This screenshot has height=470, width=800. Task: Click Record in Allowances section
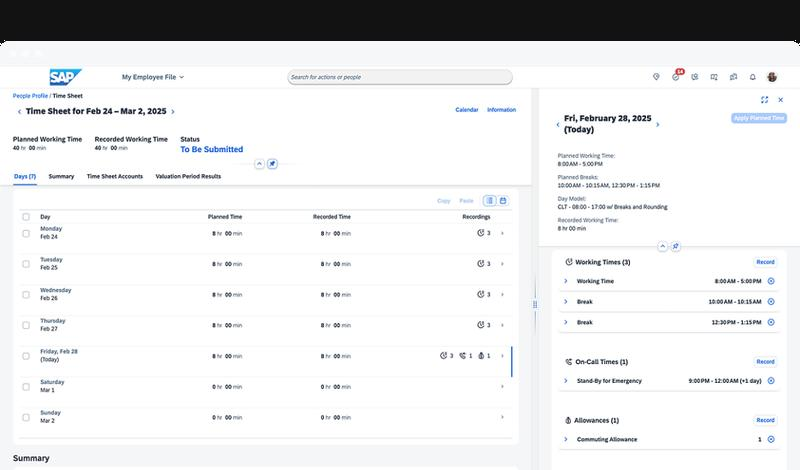click(765, 420)
